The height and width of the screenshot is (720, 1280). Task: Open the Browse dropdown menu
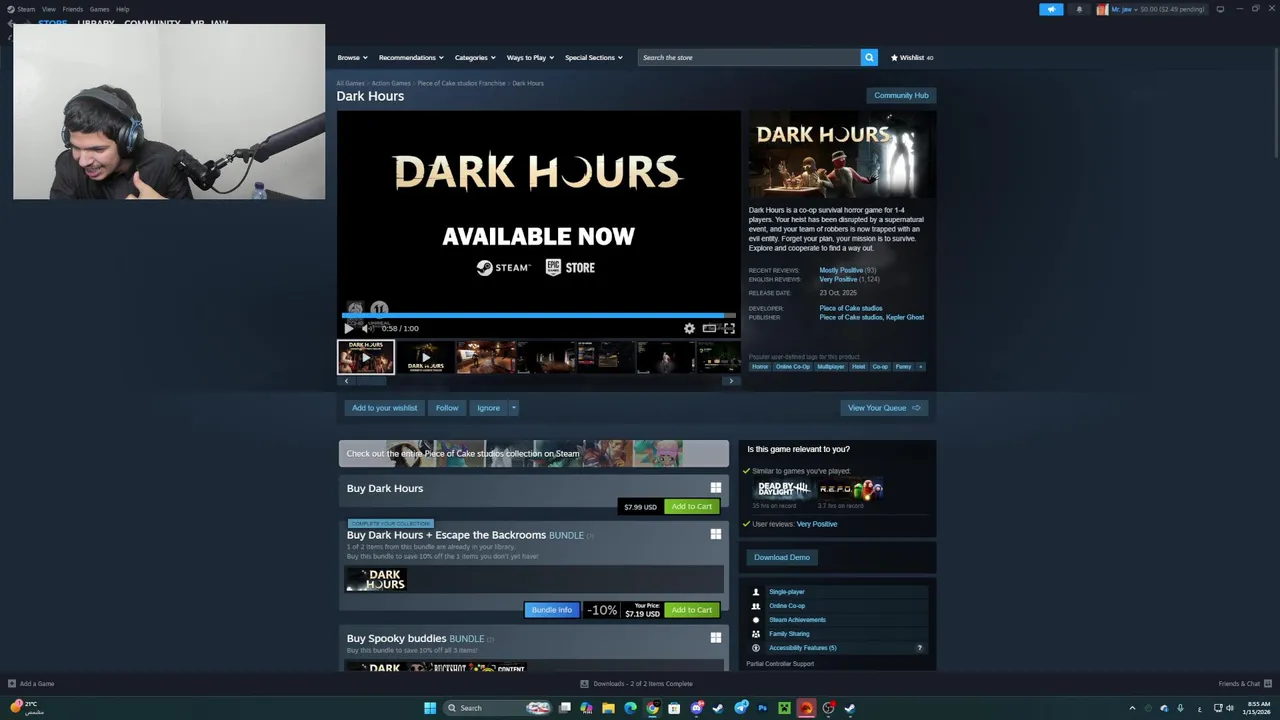[352, 57]
